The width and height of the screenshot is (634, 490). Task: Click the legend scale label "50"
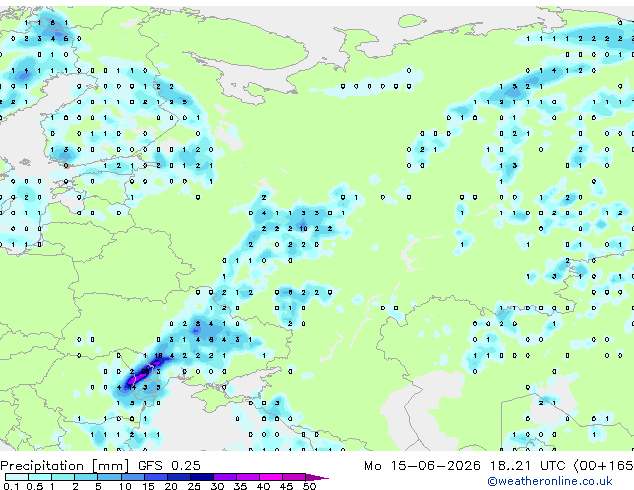click(x=310, y=486)
